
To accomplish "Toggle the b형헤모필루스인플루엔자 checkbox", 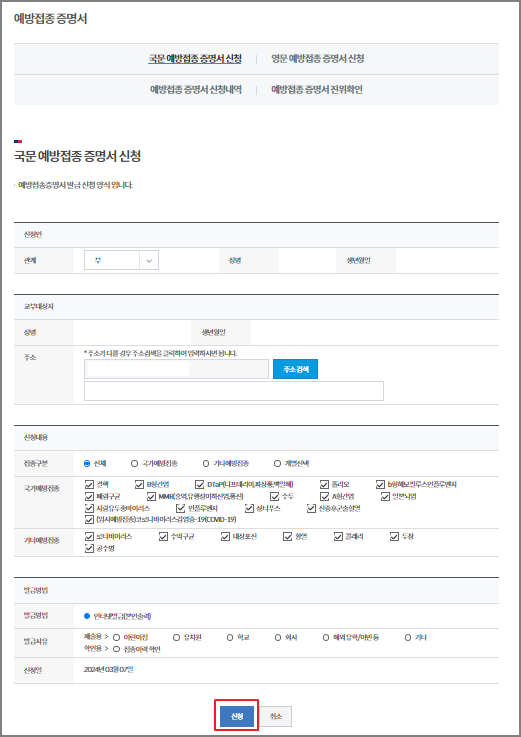I will (380, 484).
